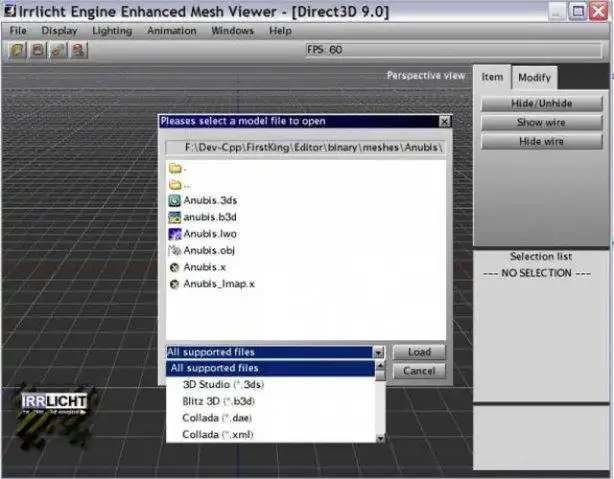Click the Irrlicht app icon in title bar
Screen dimensions: 614x479
[x=10, y=11]
